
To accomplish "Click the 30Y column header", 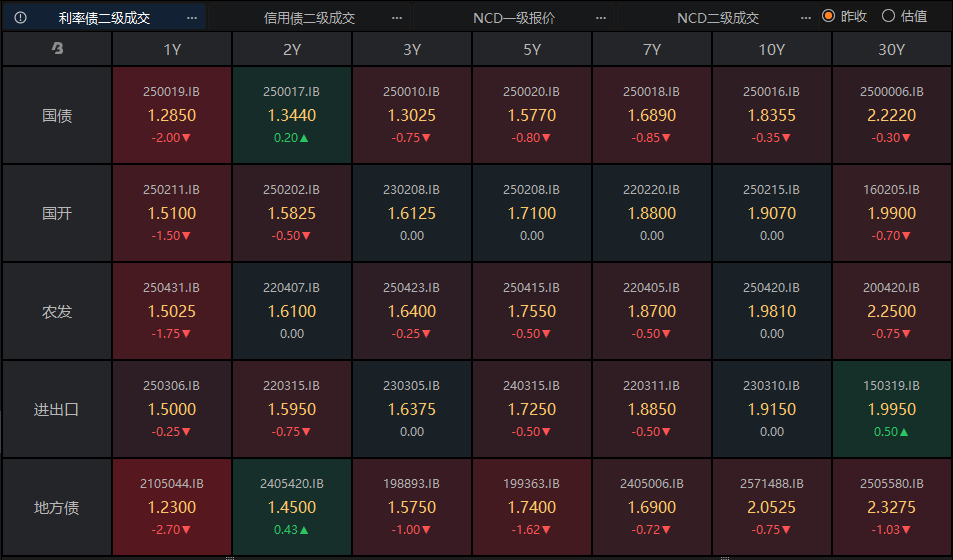I will pyautogui.click(x=891, y=49).
